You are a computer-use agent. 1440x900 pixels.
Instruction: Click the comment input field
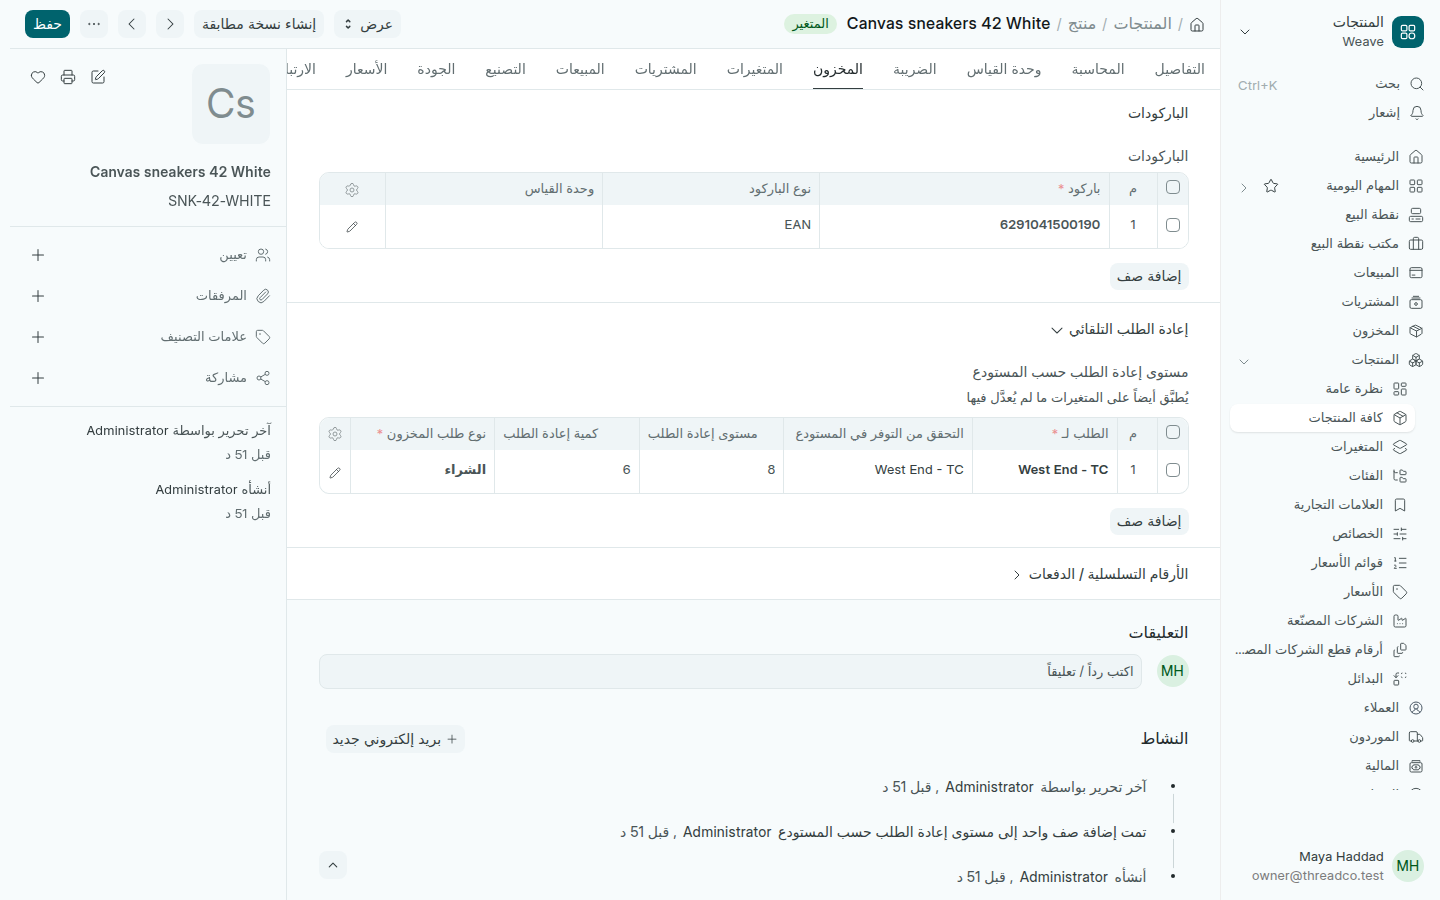point(730,672)
